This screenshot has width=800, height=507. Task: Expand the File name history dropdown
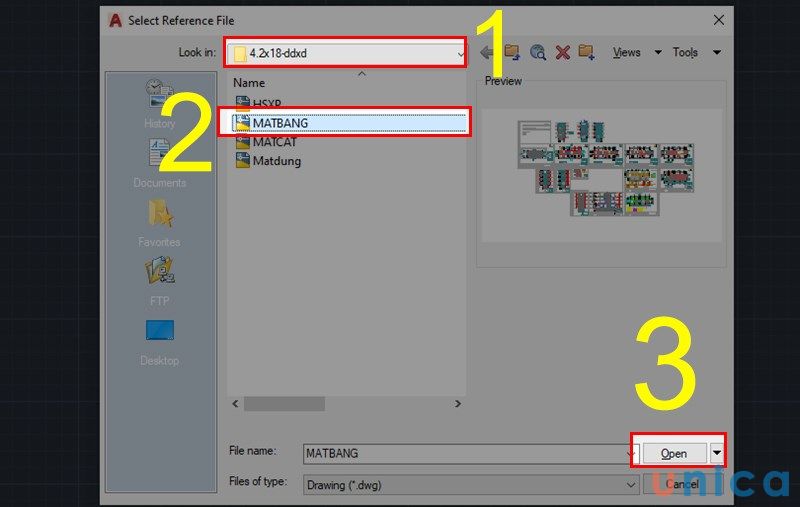tap(632, 453)
